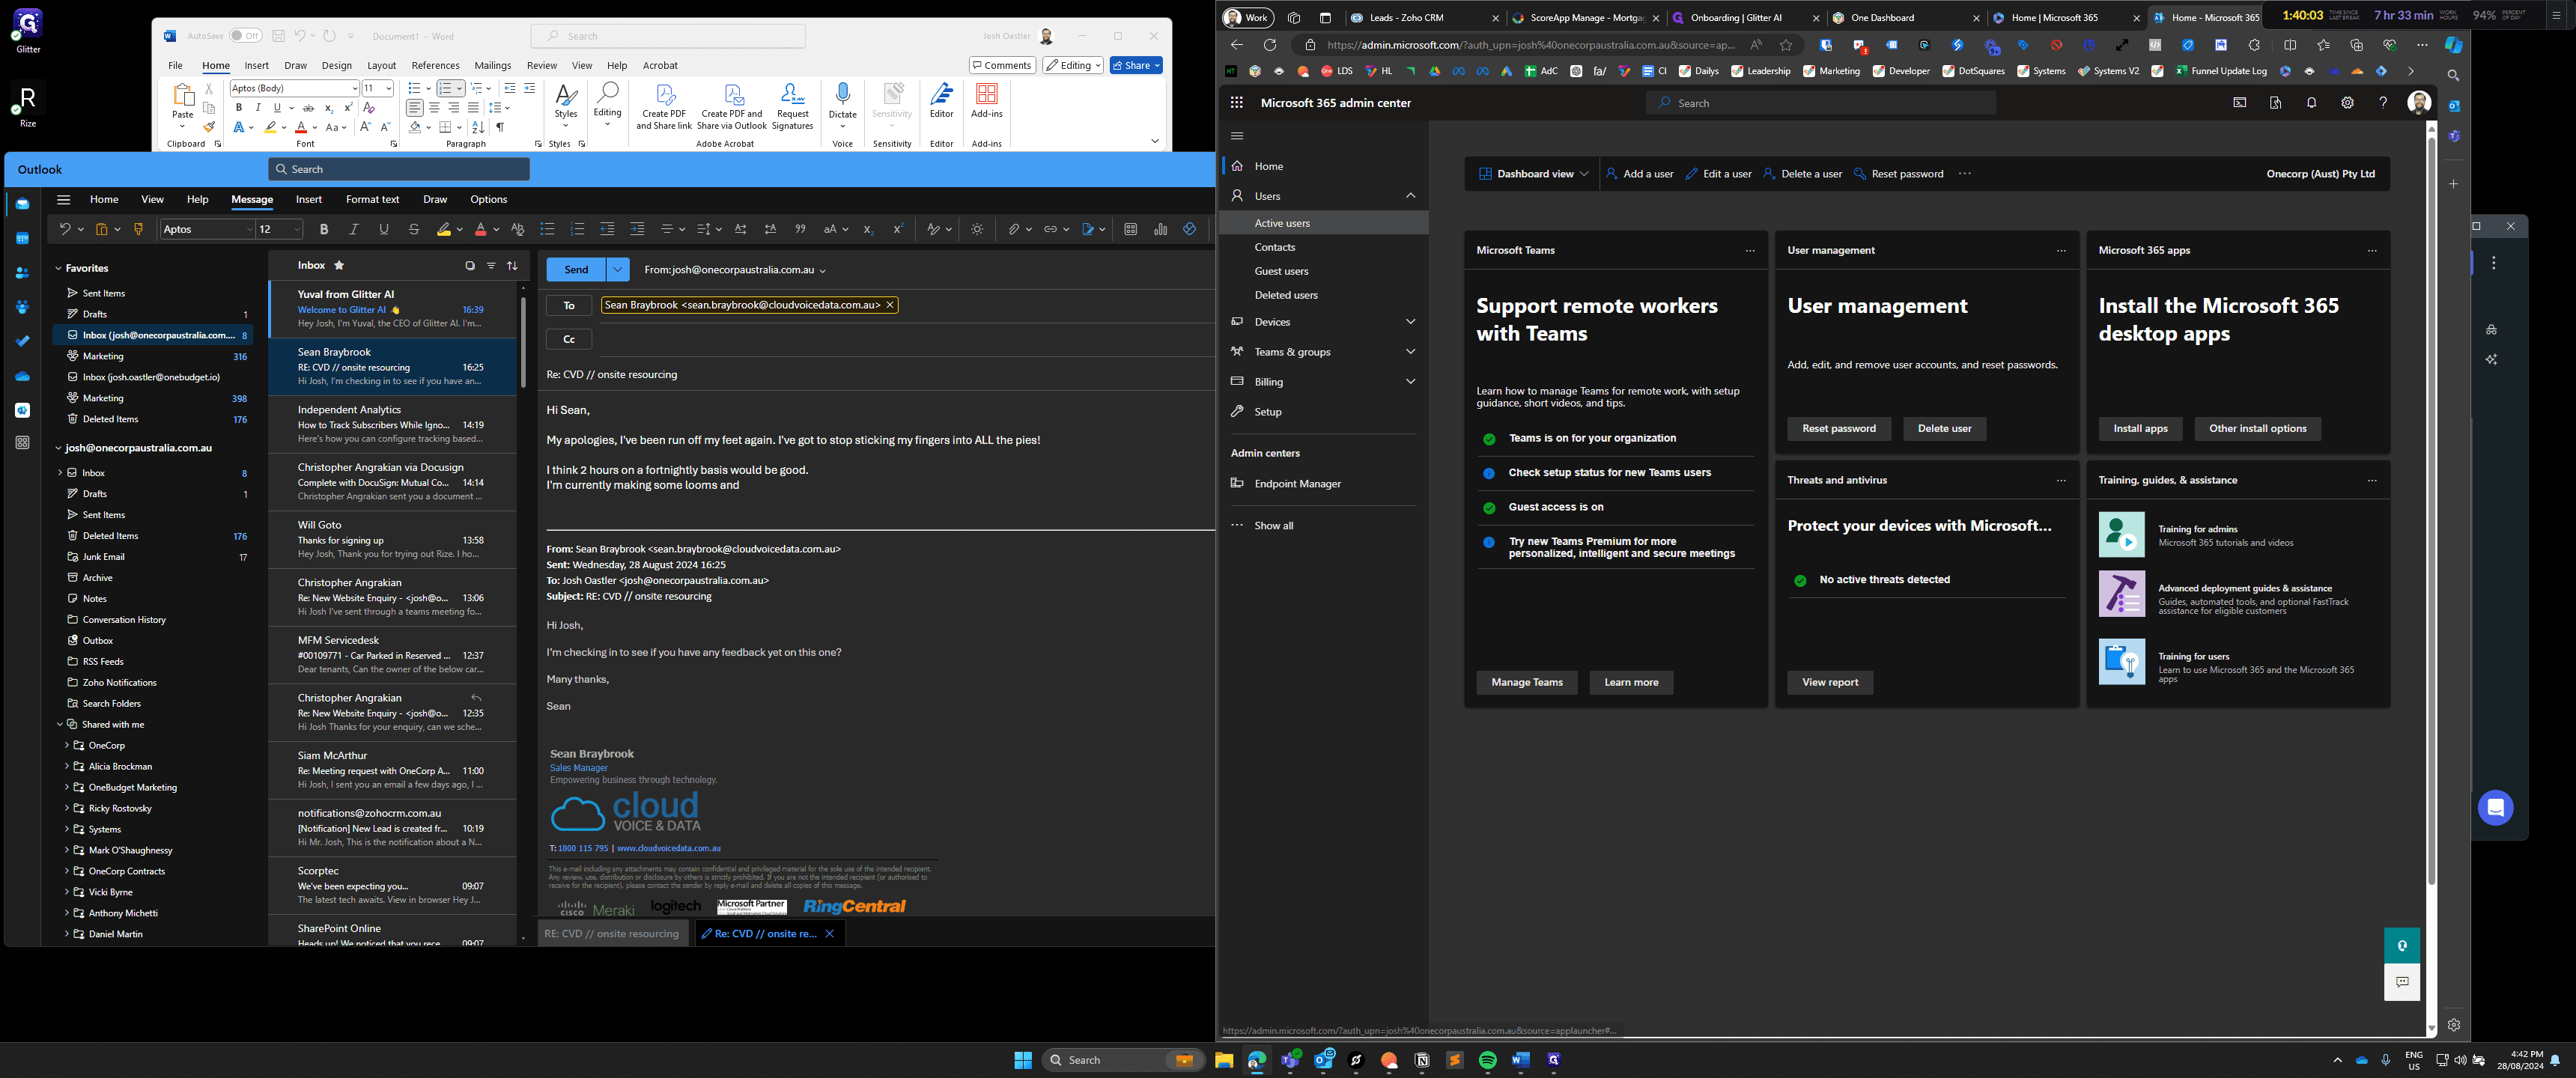The width and height of the screenshot is (2576, 1078).
Task: Open Calendar from Outlook's left rail
Action: click(x=22, y=238)
